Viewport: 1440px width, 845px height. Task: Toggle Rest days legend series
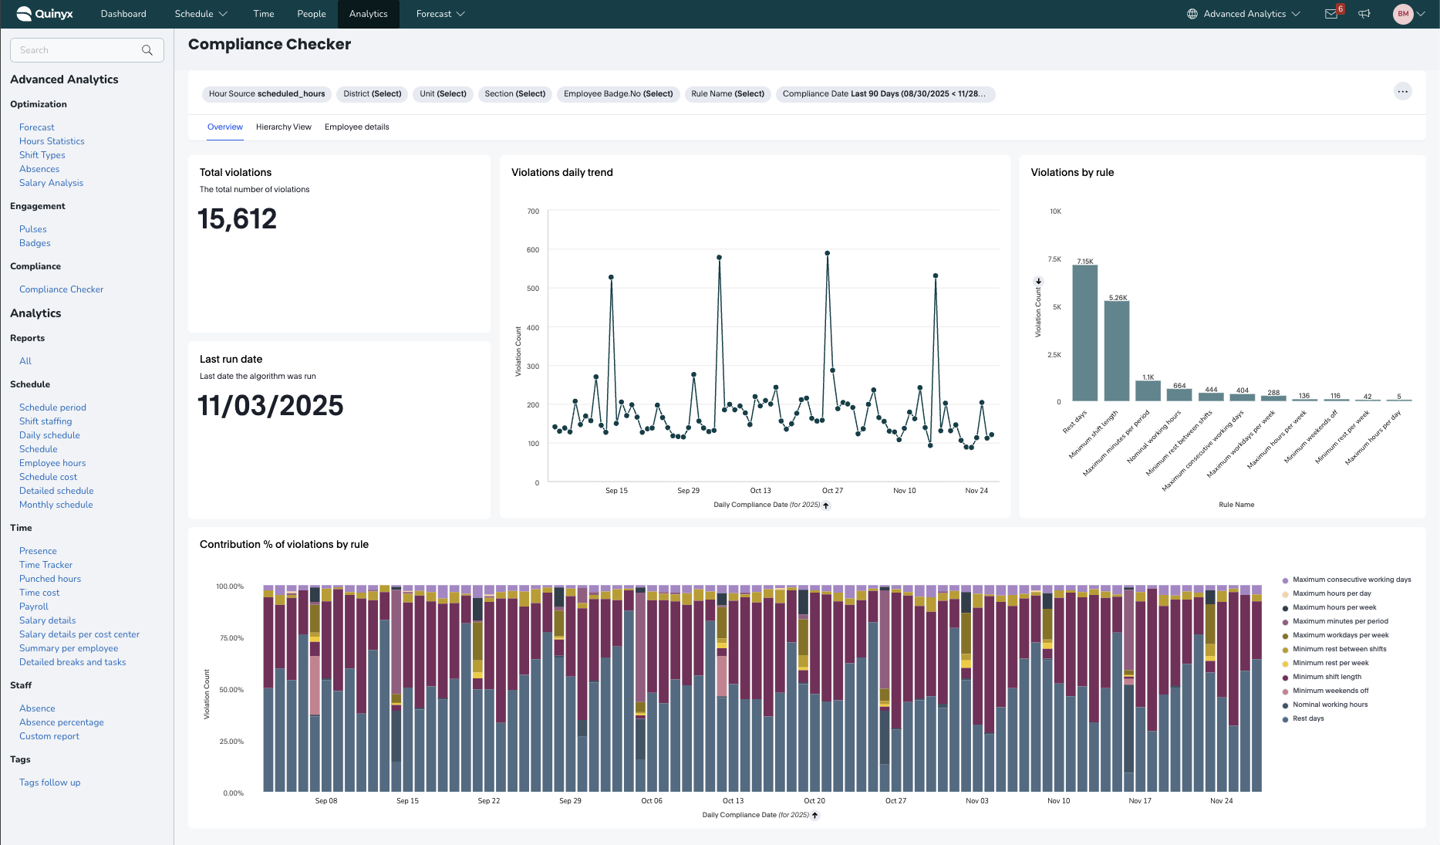click(x=1307, y=719)
